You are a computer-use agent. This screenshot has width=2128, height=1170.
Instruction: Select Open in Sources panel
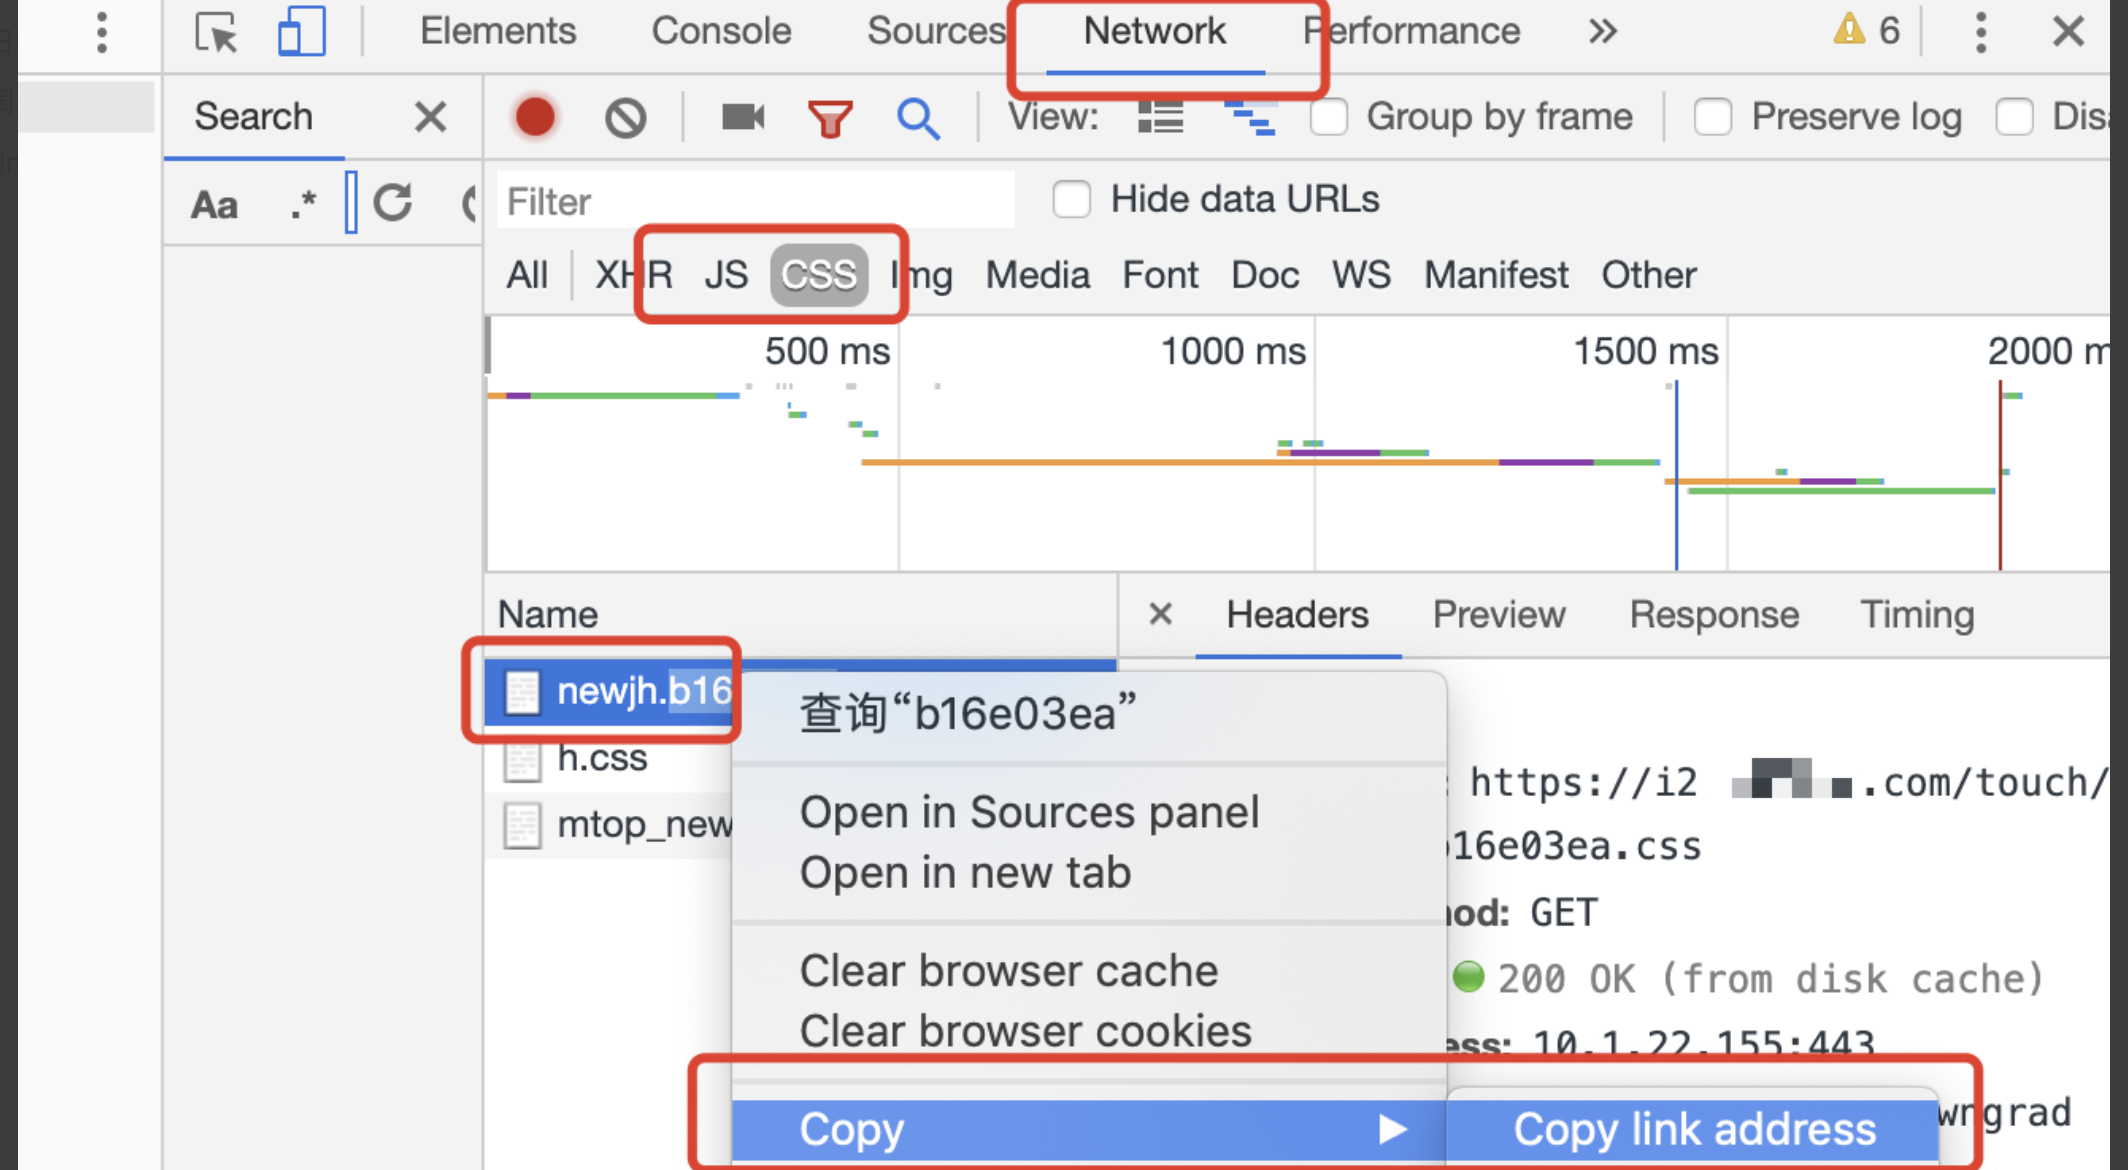(x=1029, y=812)
